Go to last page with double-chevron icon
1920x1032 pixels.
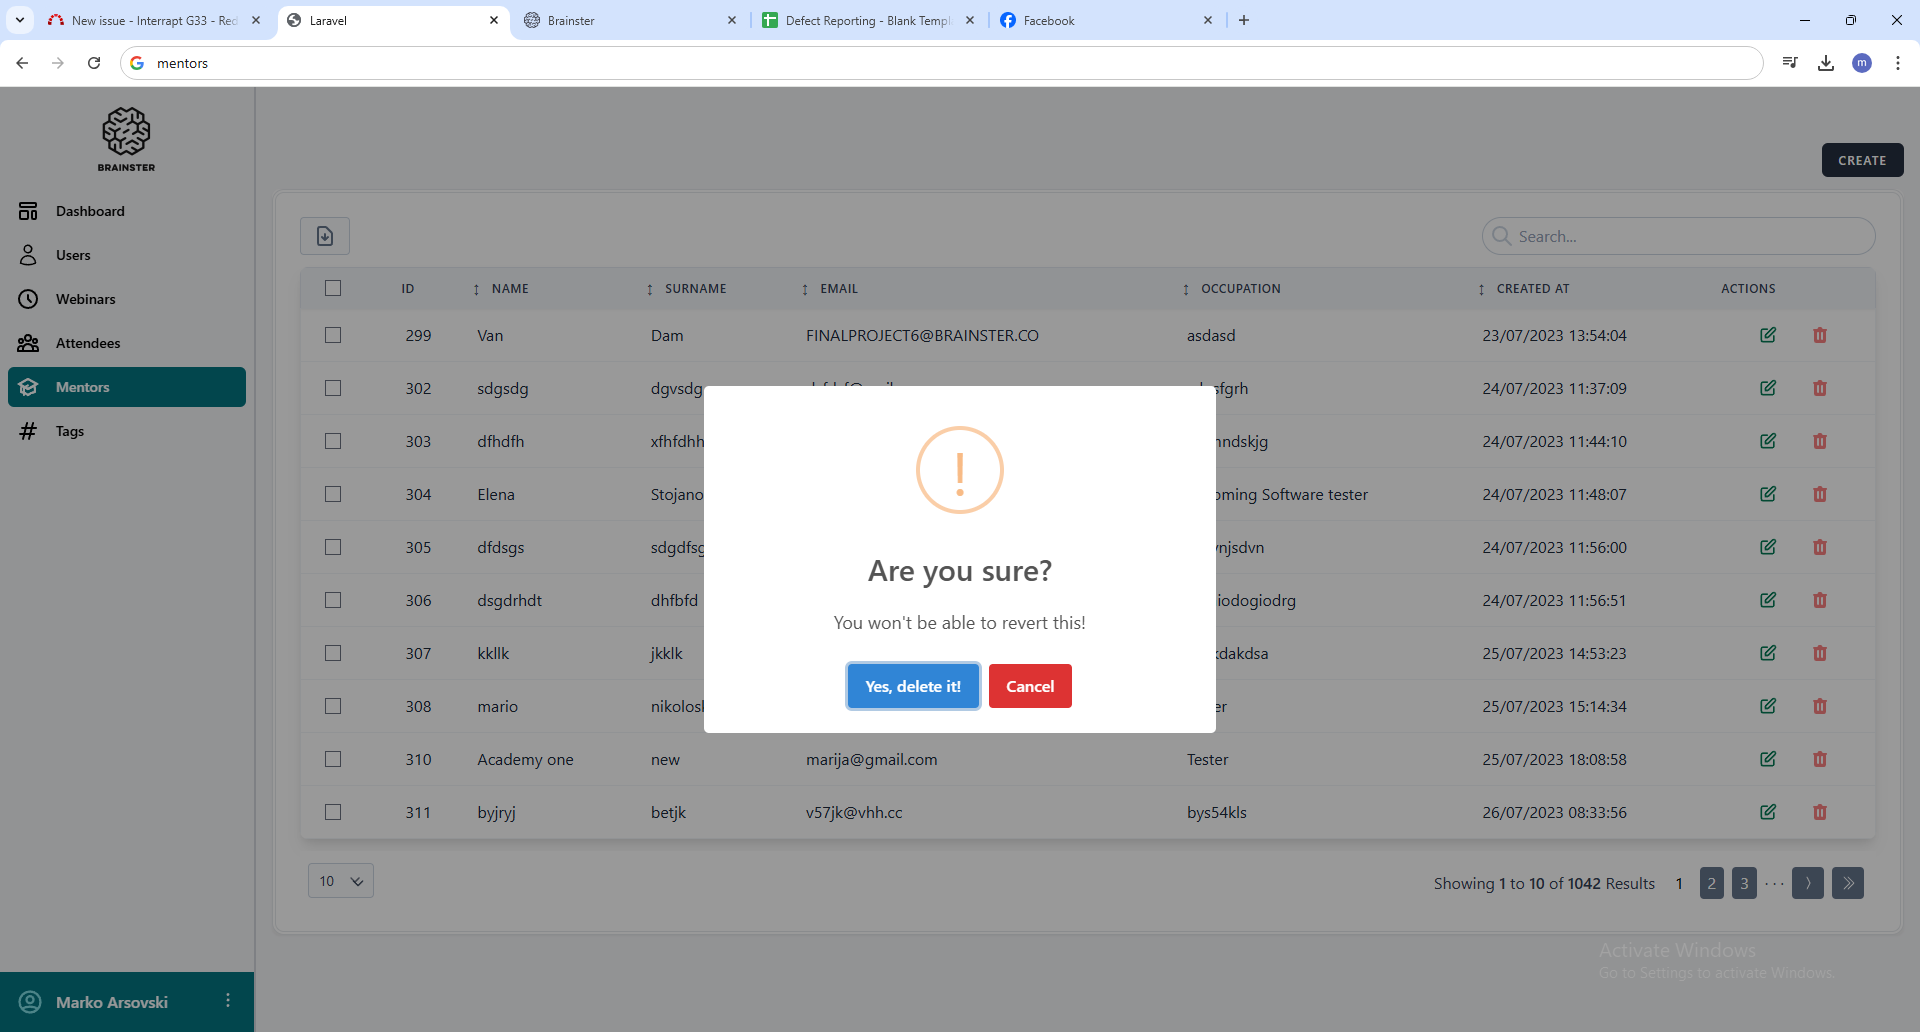point(1847,883)
